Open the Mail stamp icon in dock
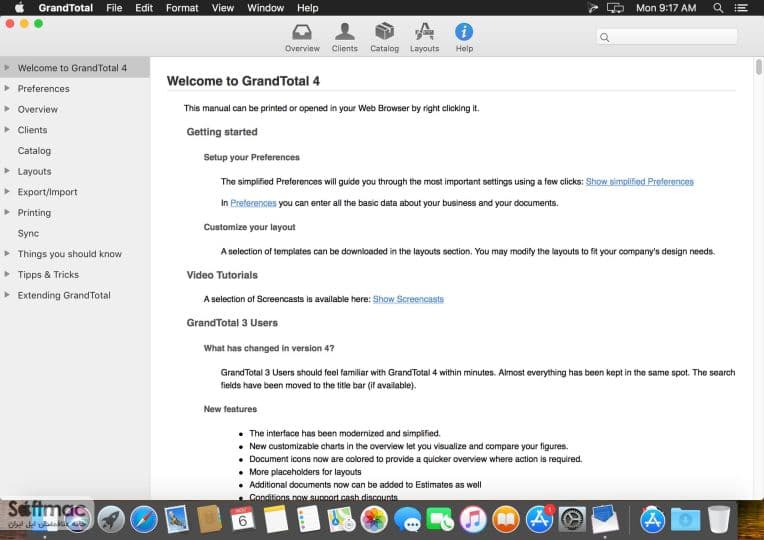This screenshot has height=540, width=764. tap(176, 520)
